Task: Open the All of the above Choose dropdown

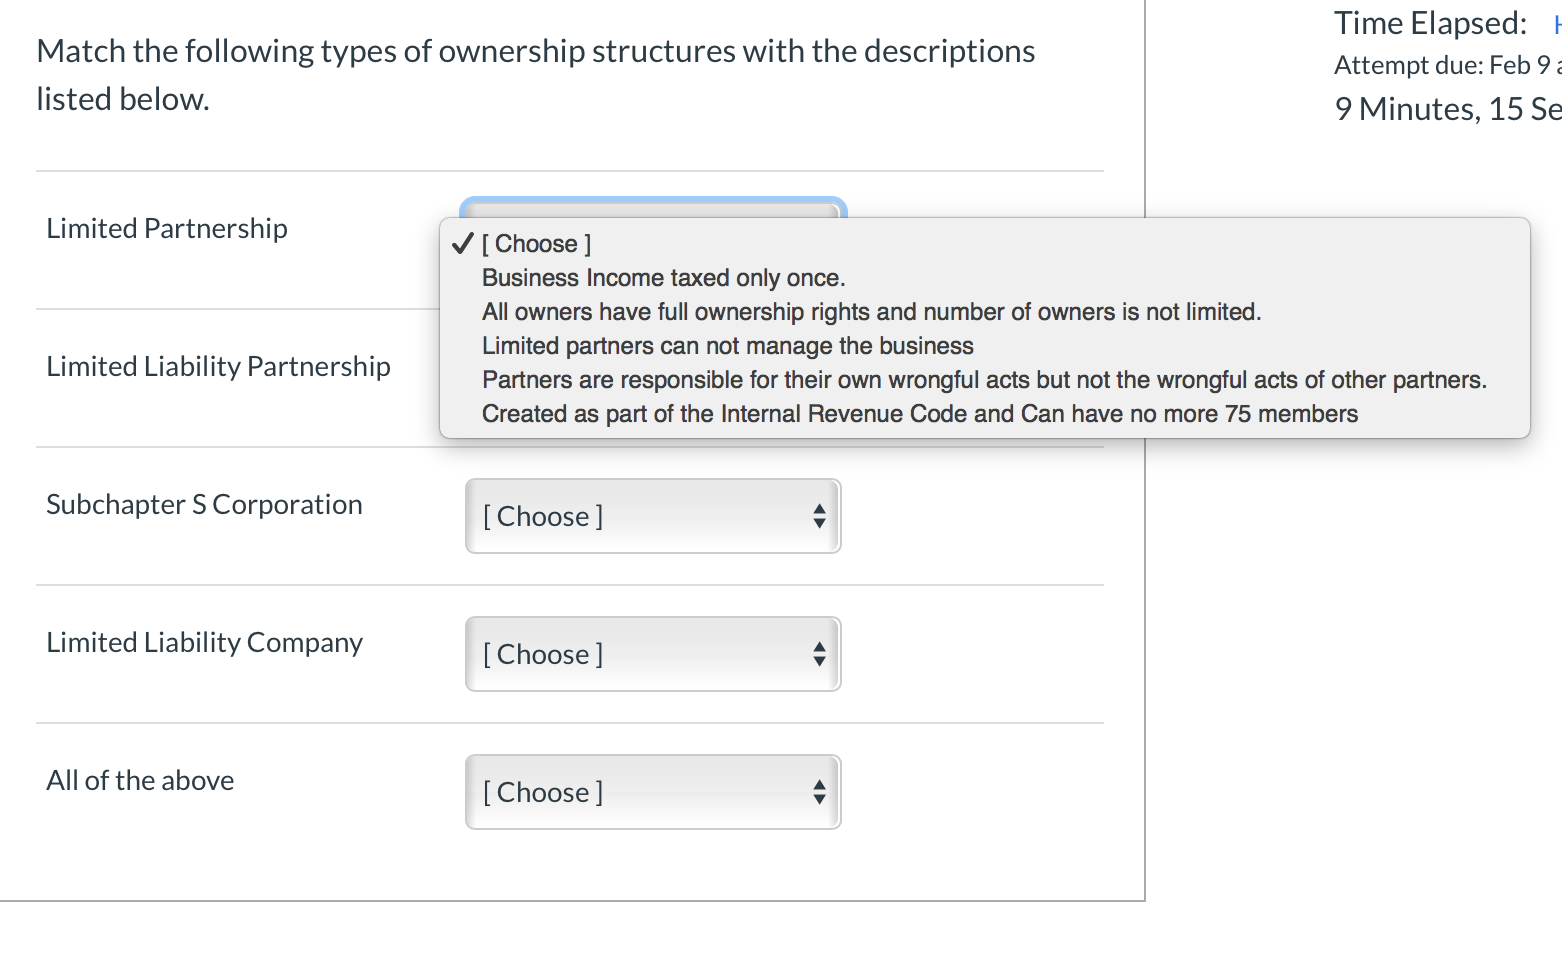Action: pos(651,792)
